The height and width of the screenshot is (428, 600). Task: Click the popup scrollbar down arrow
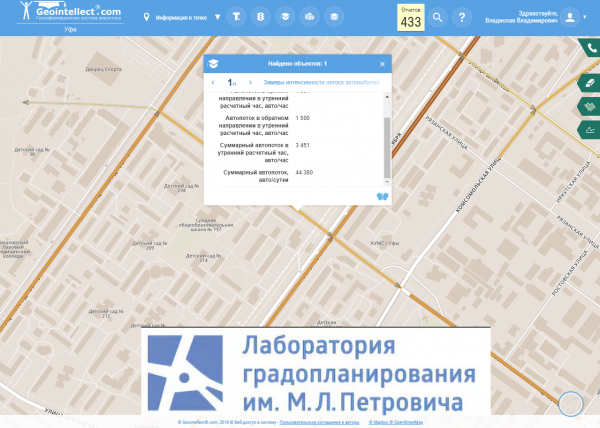(387, 182)
